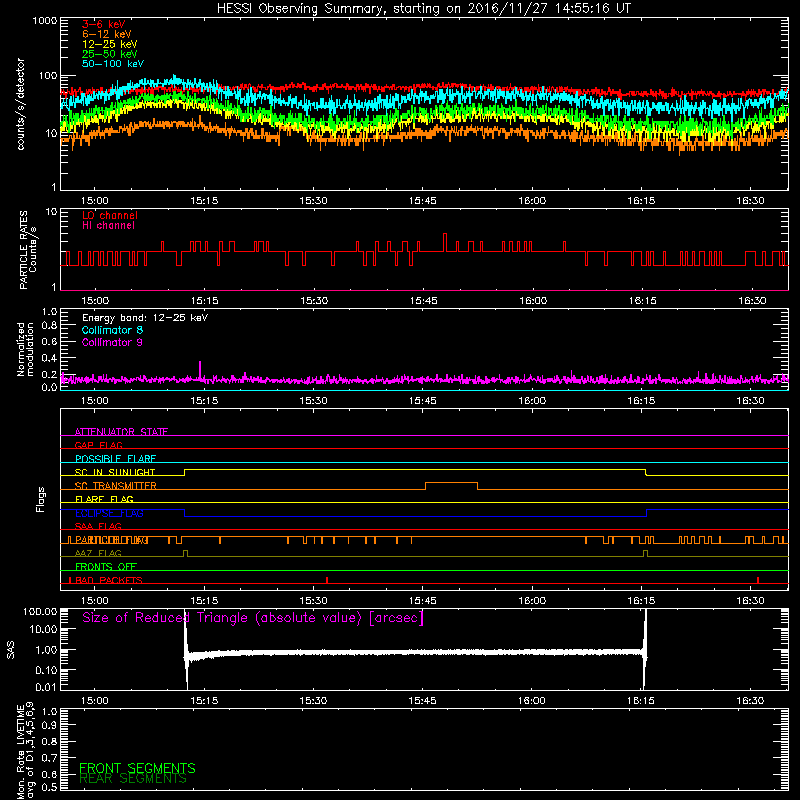The image size is (800, 800).
Task: Click the SAA FLAG label
Action: click(98, 526)
